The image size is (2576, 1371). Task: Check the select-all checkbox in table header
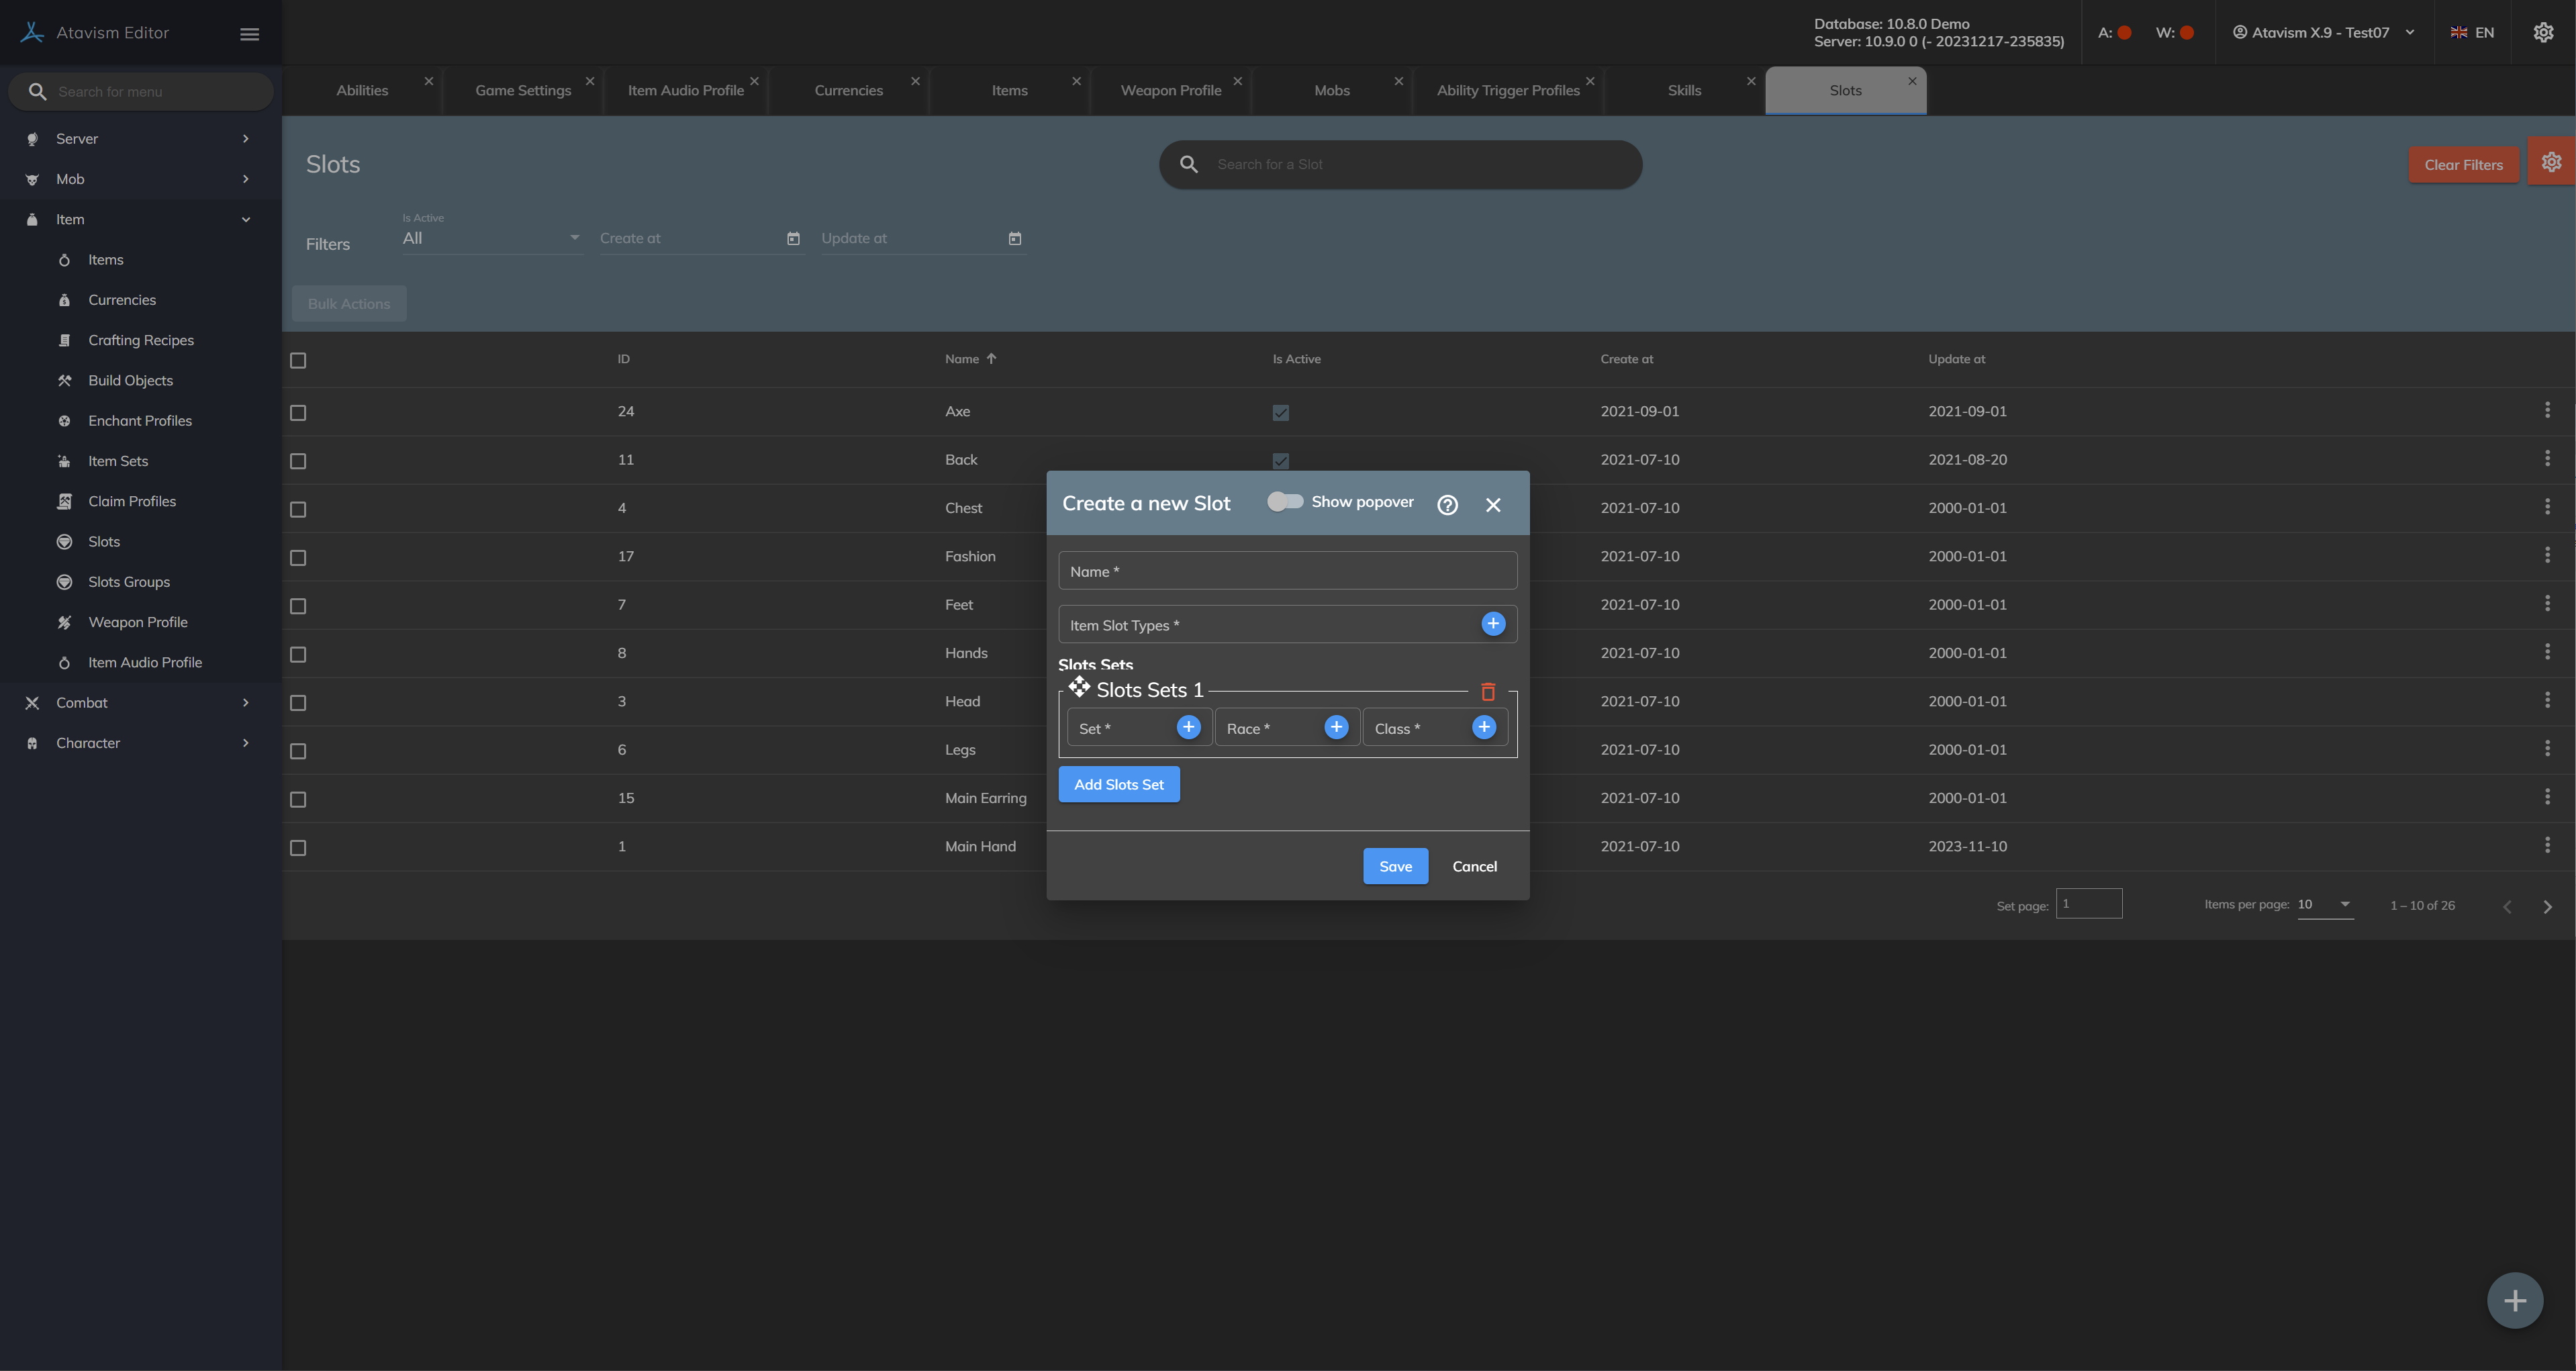coord(298,360)
